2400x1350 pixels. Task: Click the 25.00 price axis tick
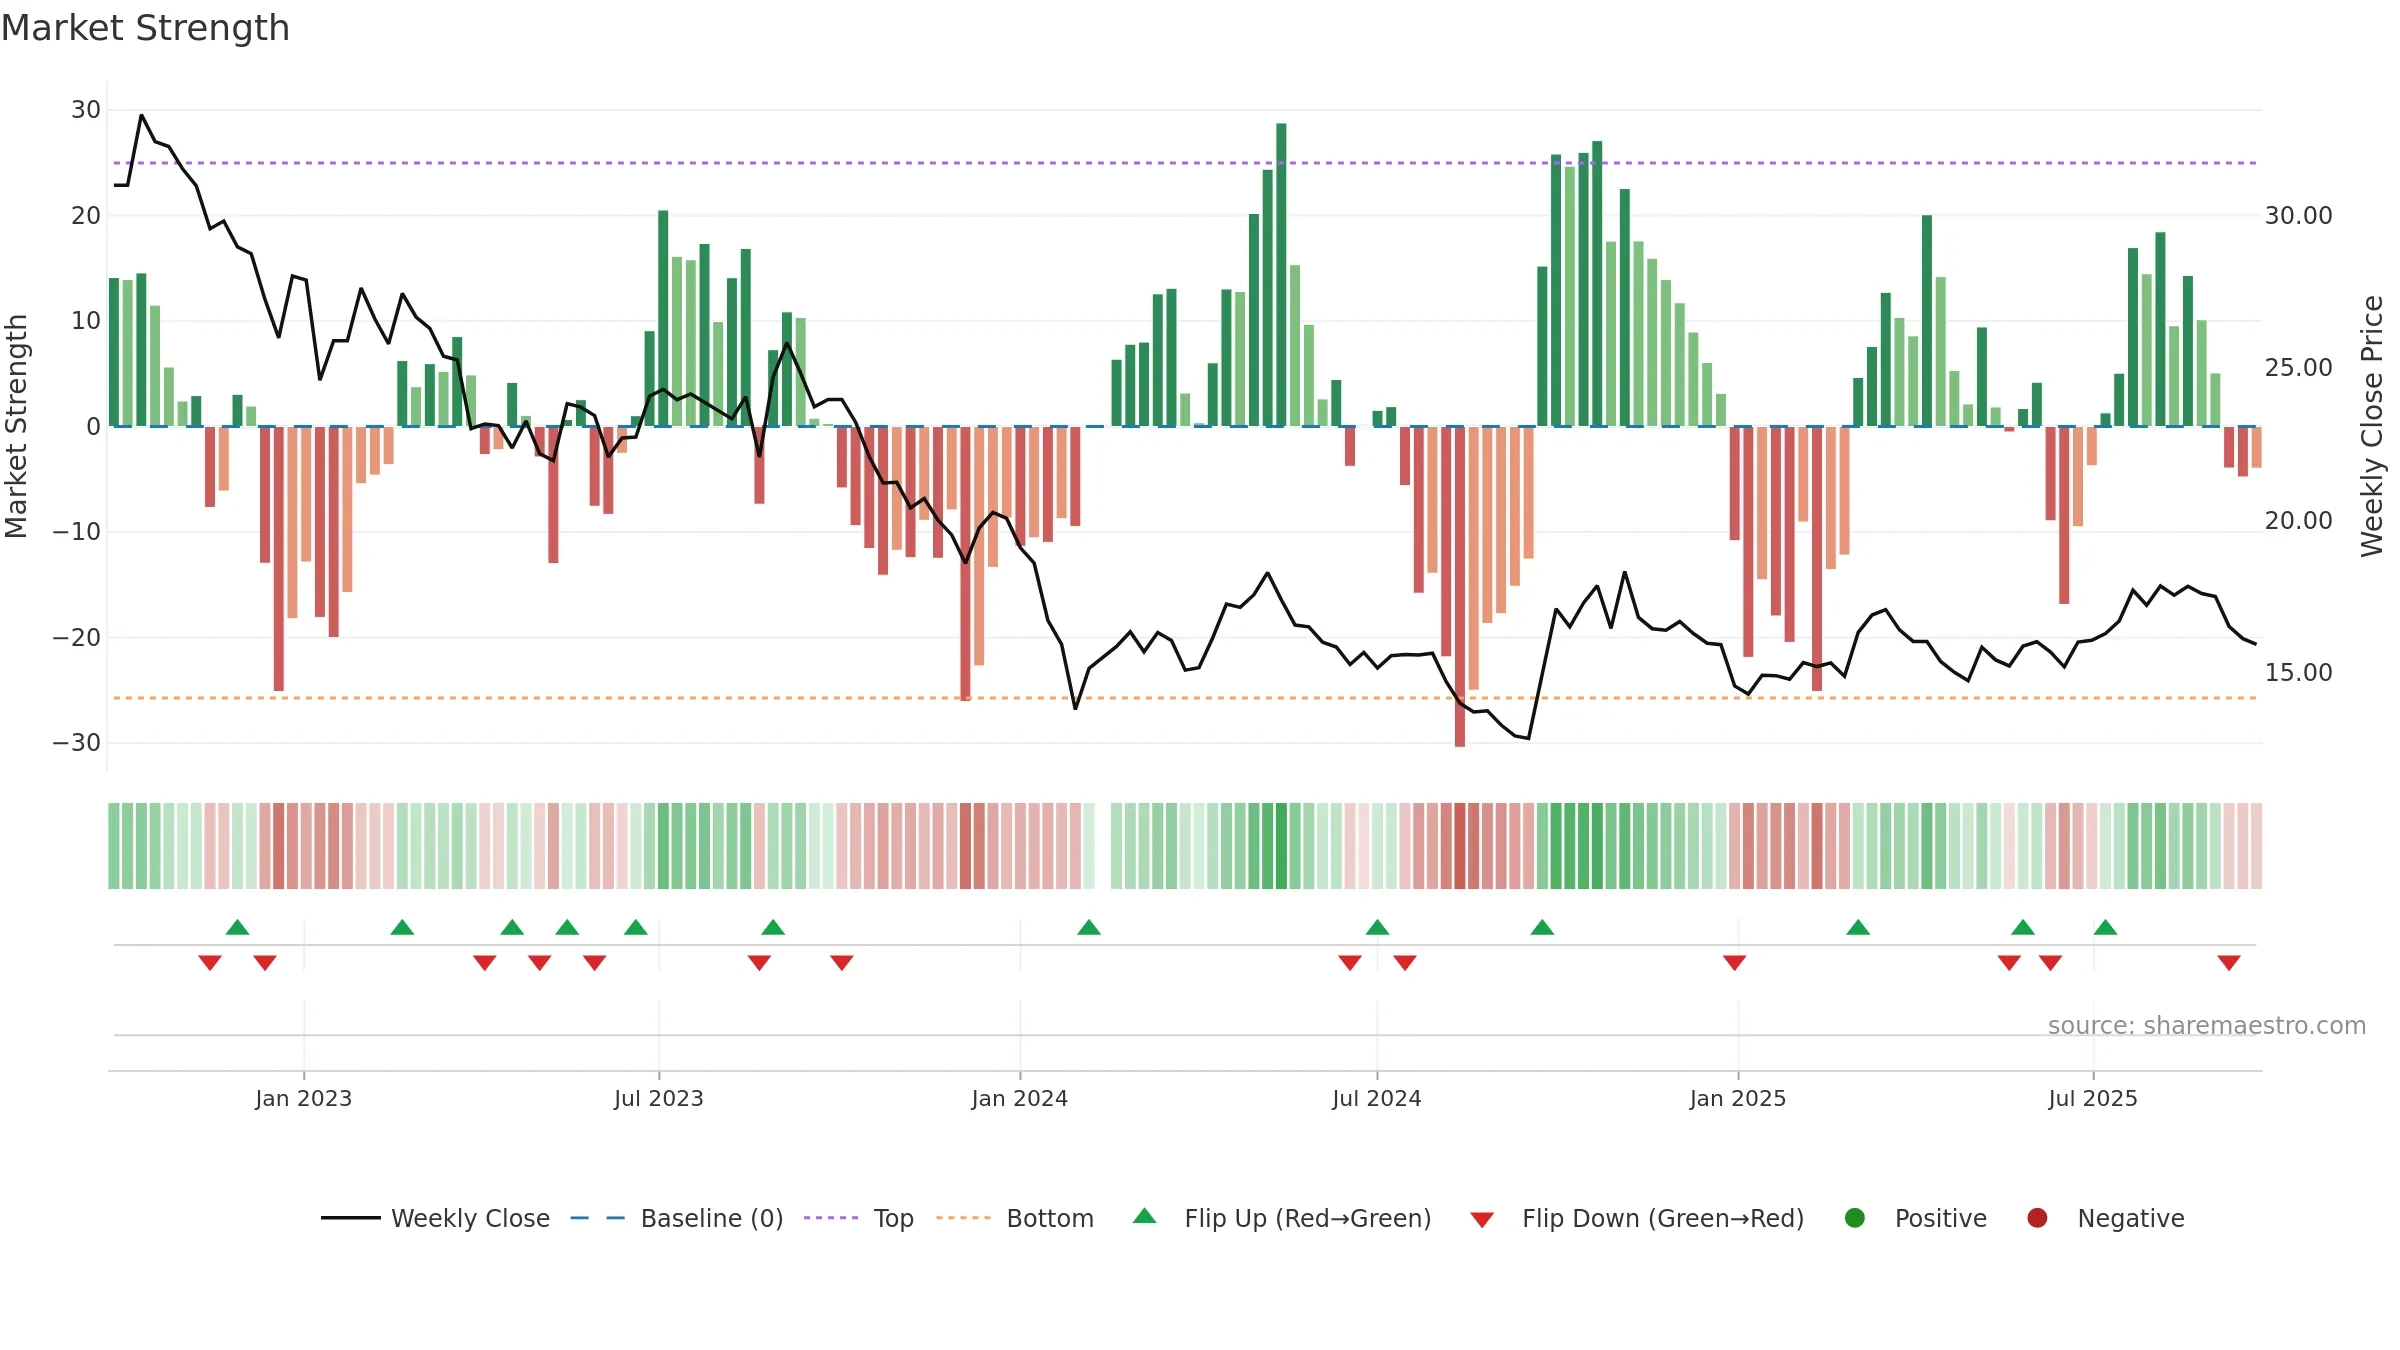(2299, 368)
